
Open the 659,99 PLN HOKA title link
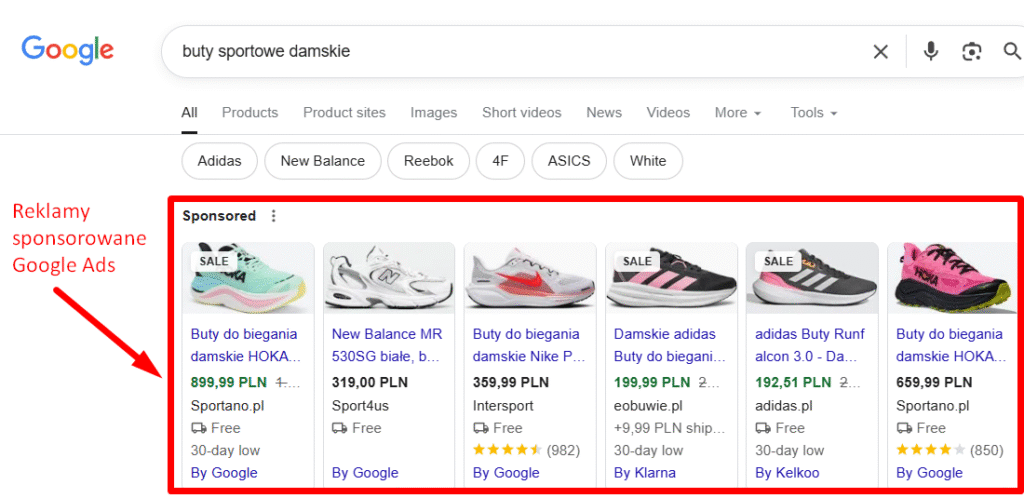click(952, 345)
